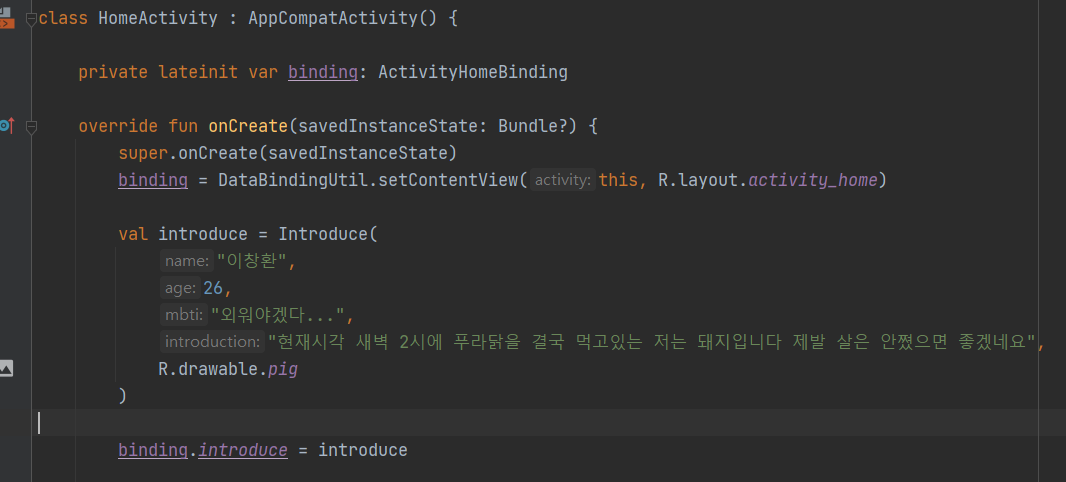Click the 'activity:' parameter hint
The image size is (1066, 482).
(563, 180)
